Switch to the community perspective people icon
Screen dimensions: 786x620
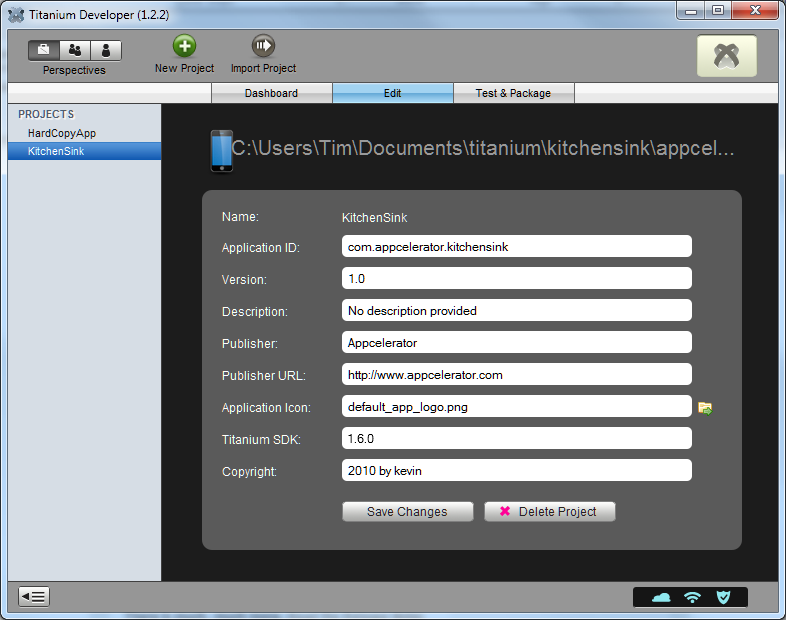point(75,50)
